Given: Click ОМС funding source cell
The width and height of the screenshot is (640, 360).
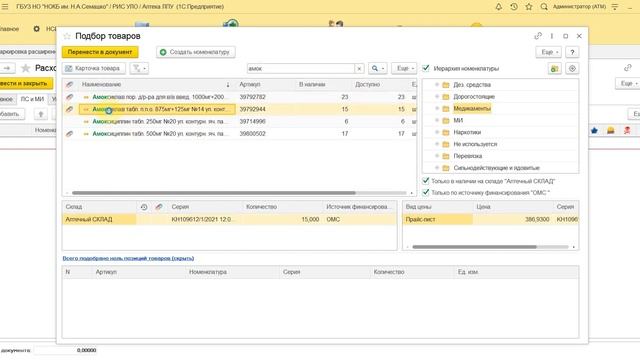Looking at the screenshot, I should 333,220.
